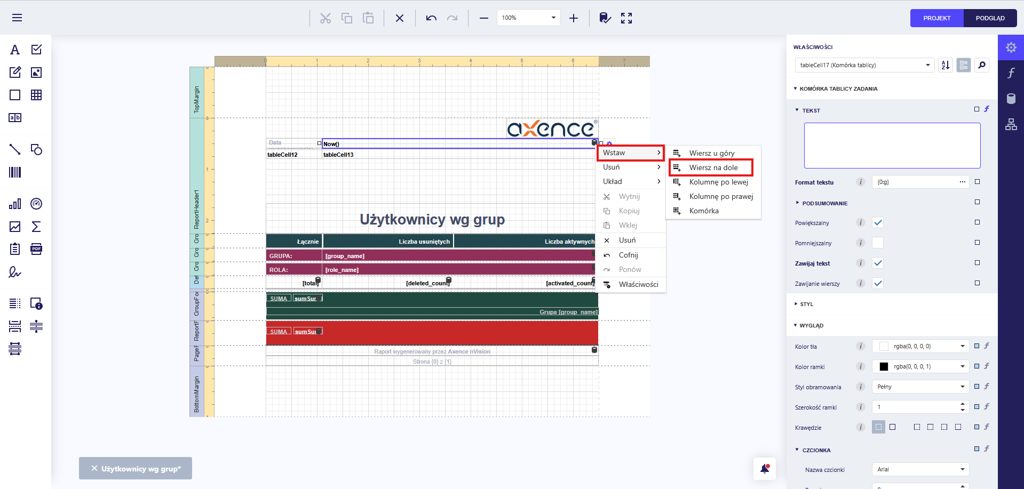Toggle fullscreen mode in the top toolbar
Screen dimensions: 1024x489
click(x=627, y=18)
